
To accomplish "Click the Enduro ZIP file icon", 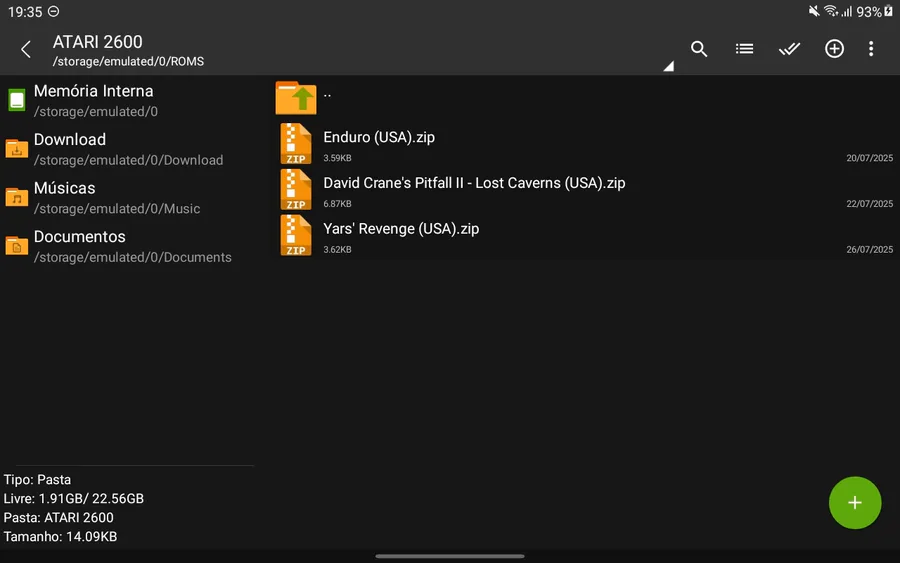I will (x=296, y=143).
